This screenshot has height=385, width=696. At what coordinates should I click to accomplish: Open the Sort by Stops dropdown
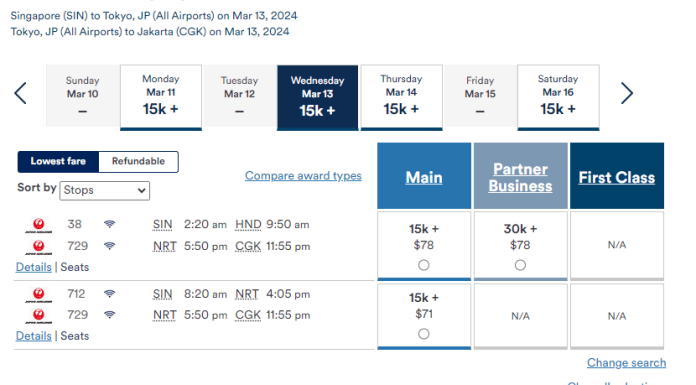point(105,191)
